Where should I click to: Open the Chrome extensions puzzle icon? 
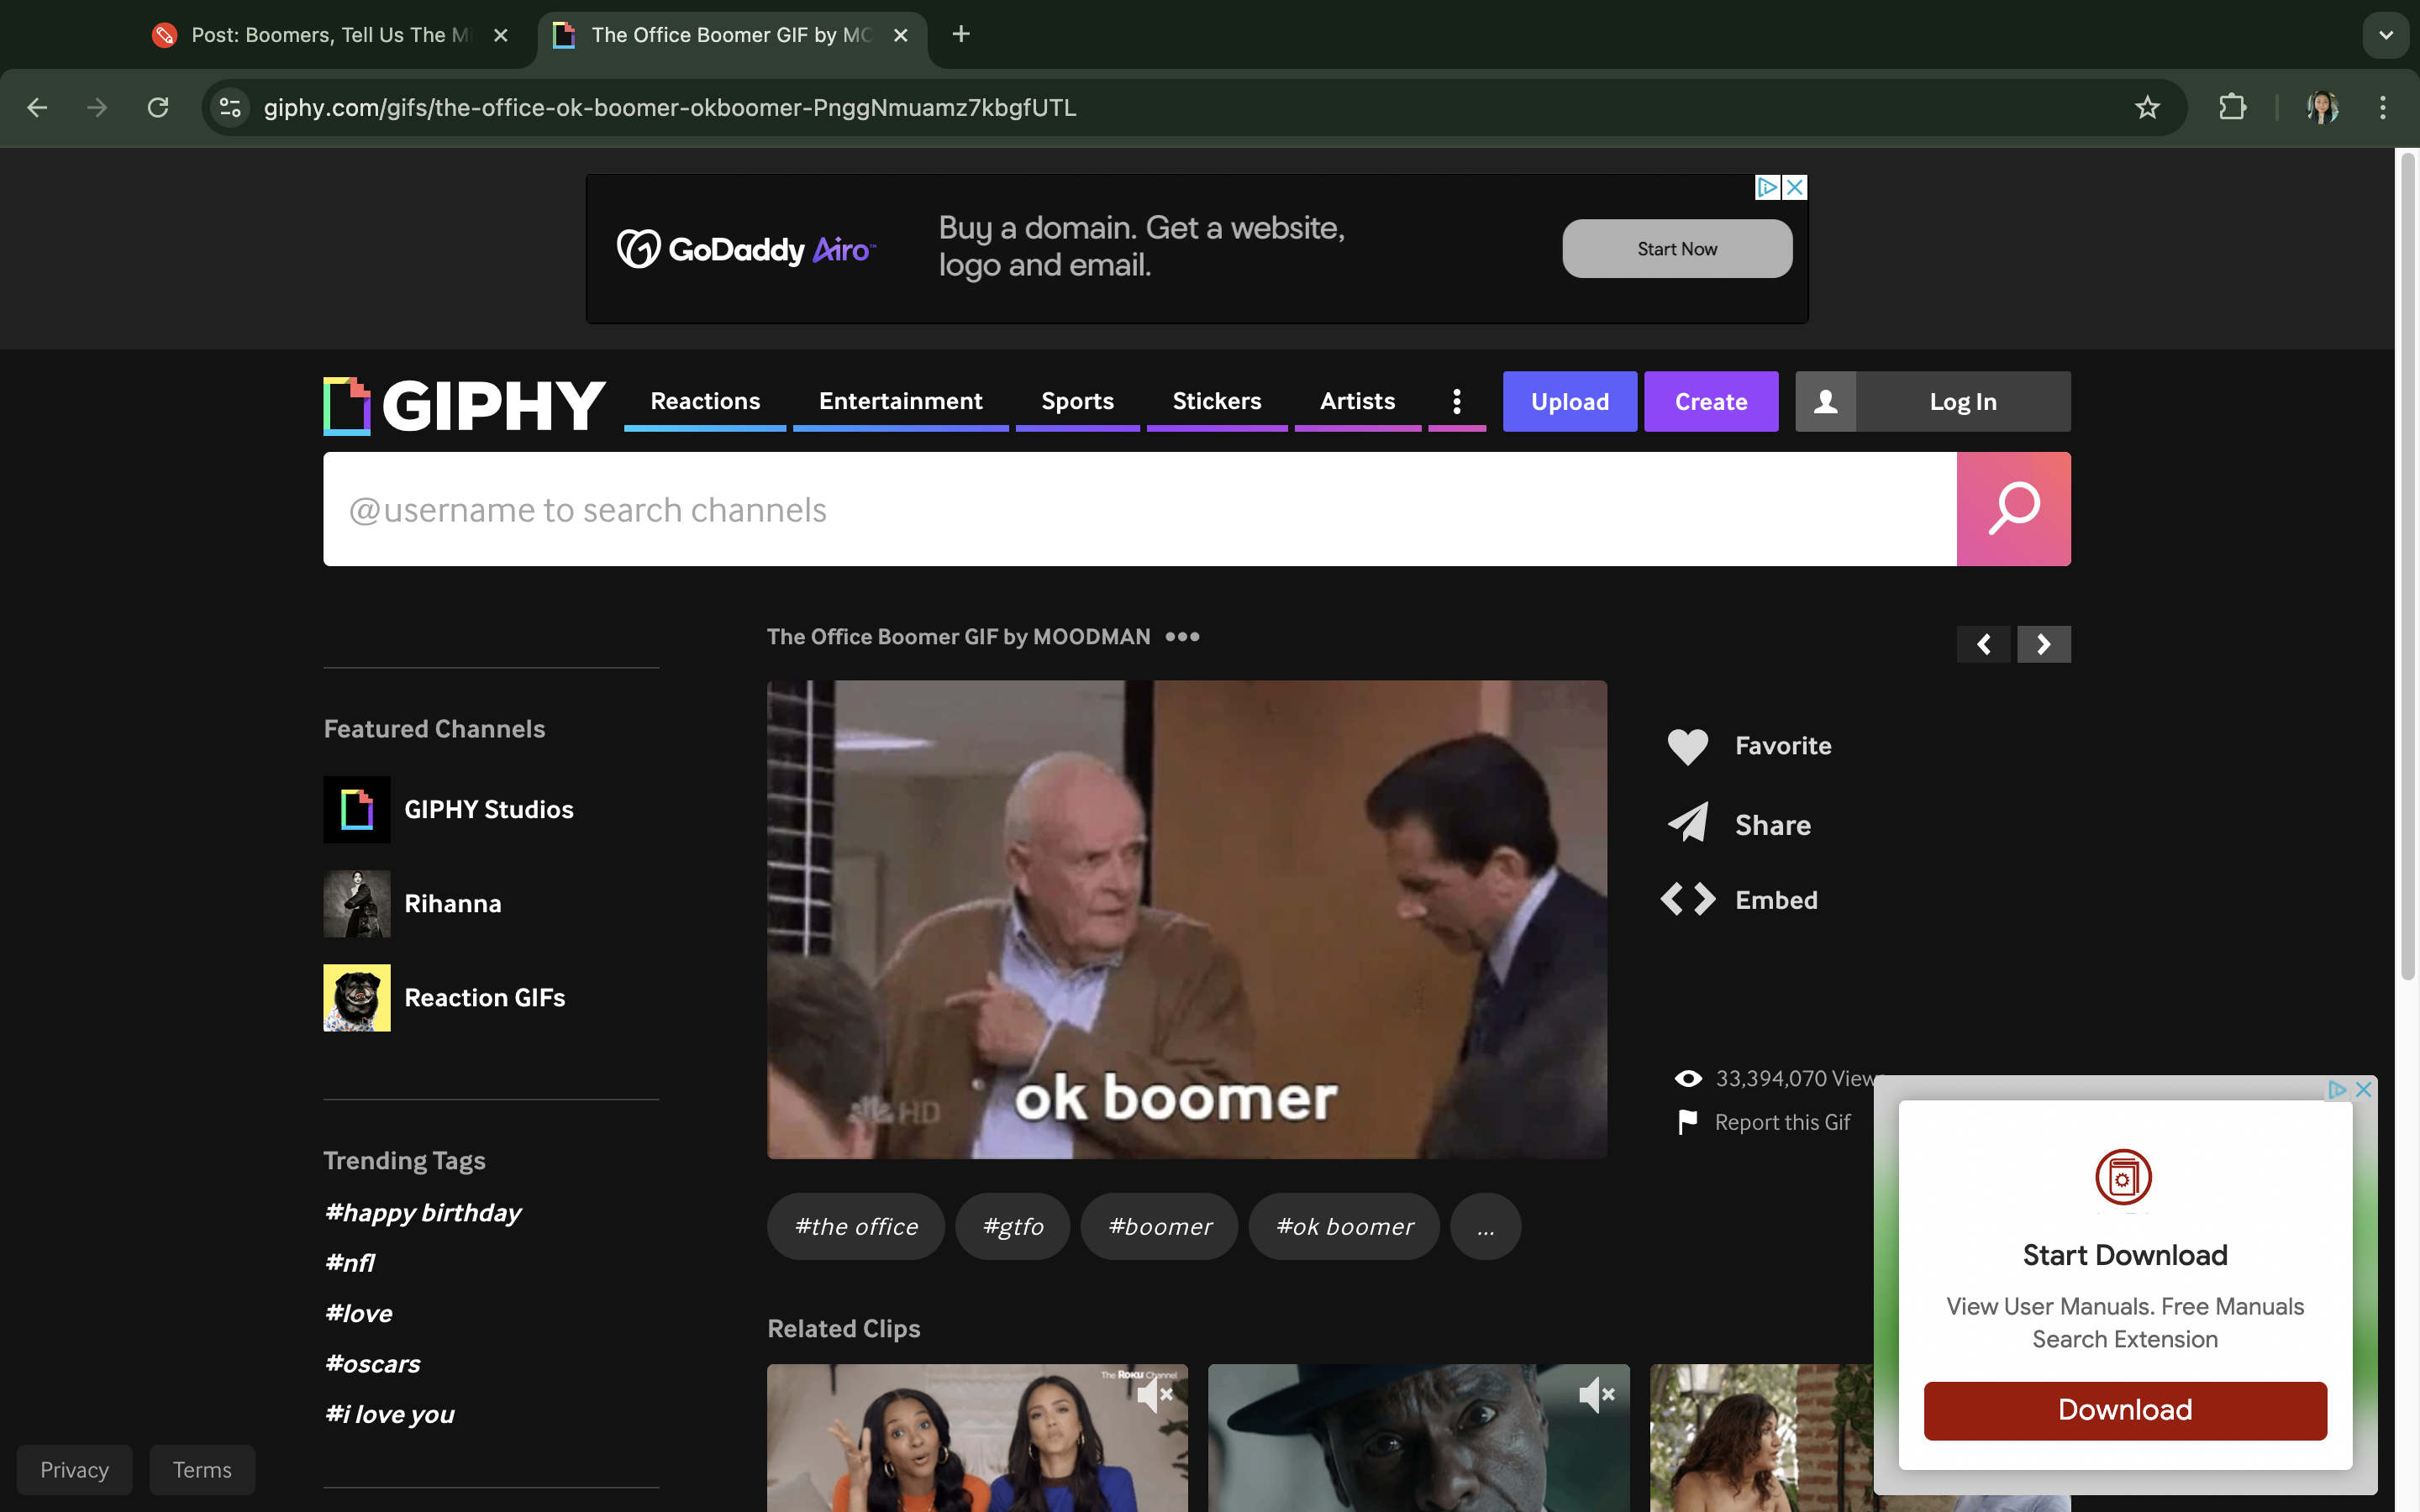tap(2232, 107)
